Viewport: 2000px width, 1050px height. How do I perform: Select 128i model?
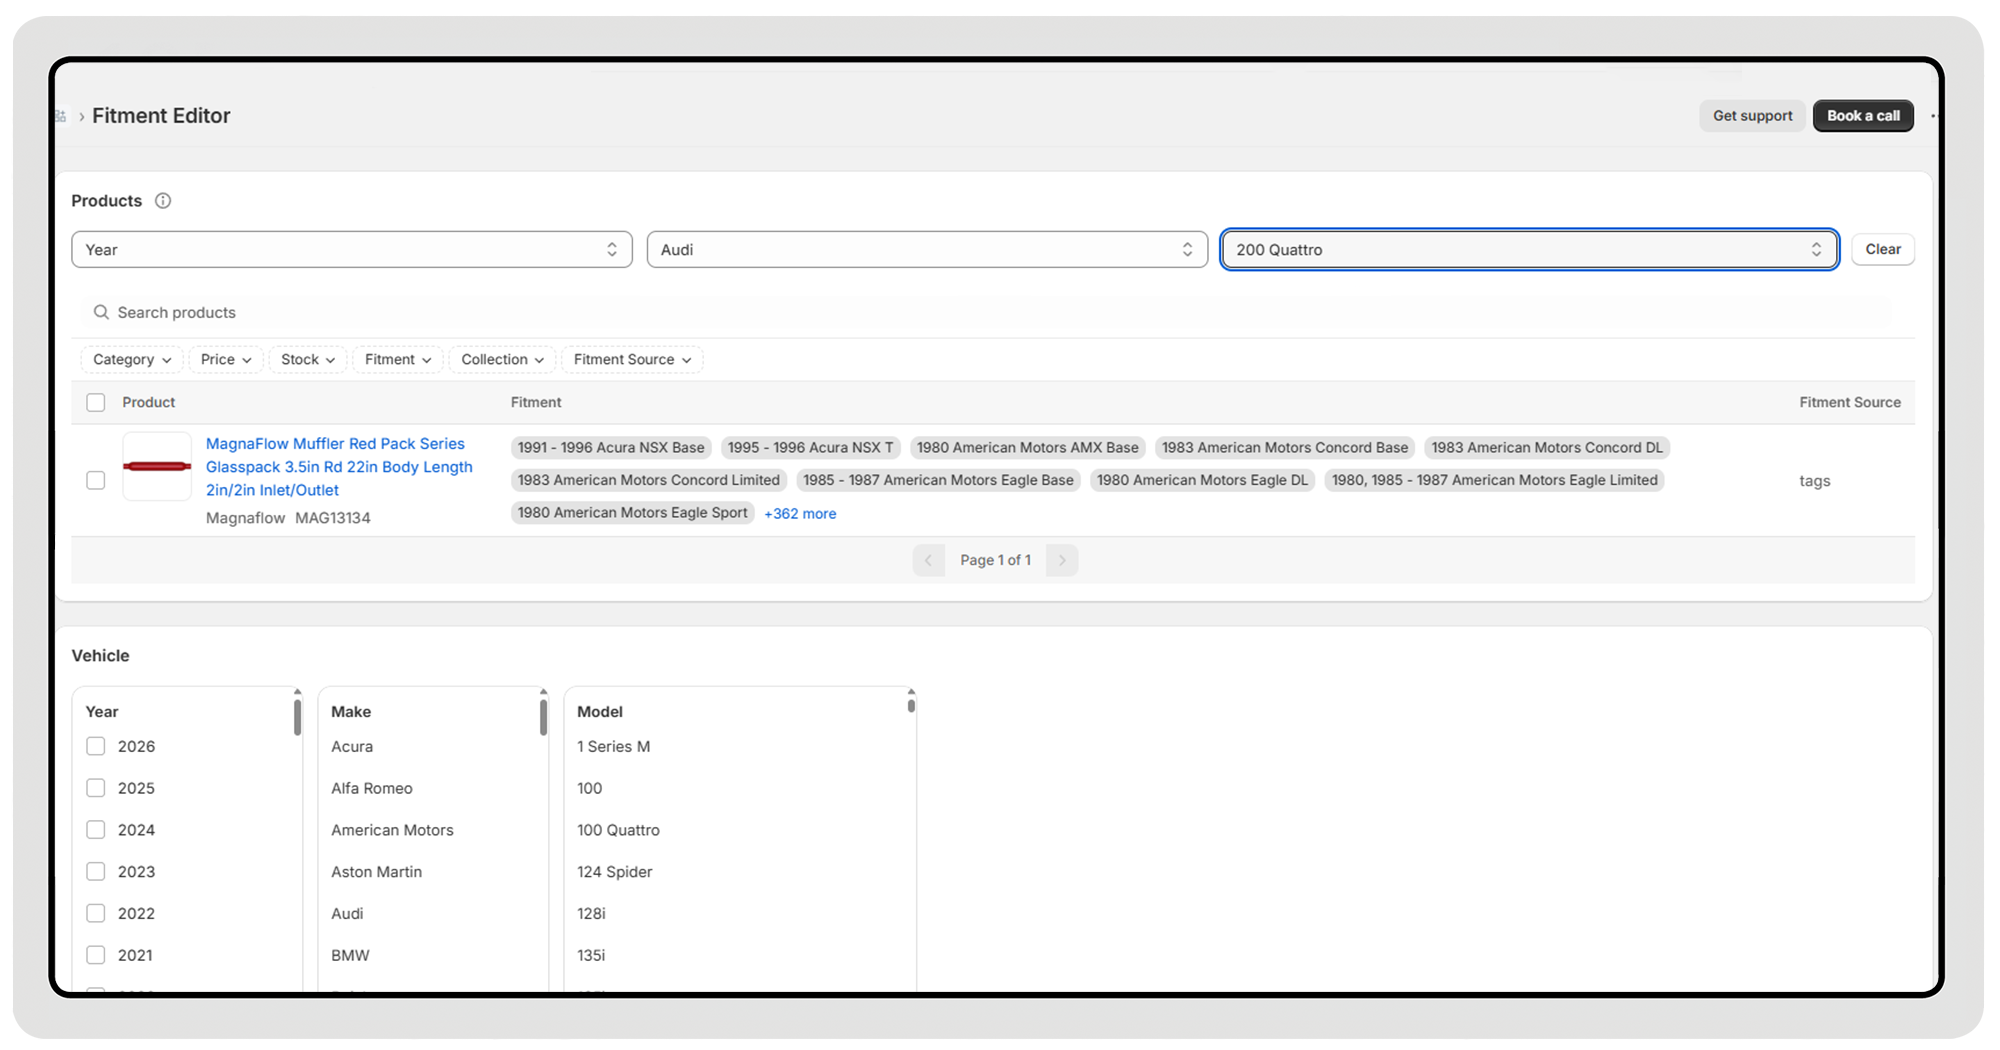click(591, 914)
